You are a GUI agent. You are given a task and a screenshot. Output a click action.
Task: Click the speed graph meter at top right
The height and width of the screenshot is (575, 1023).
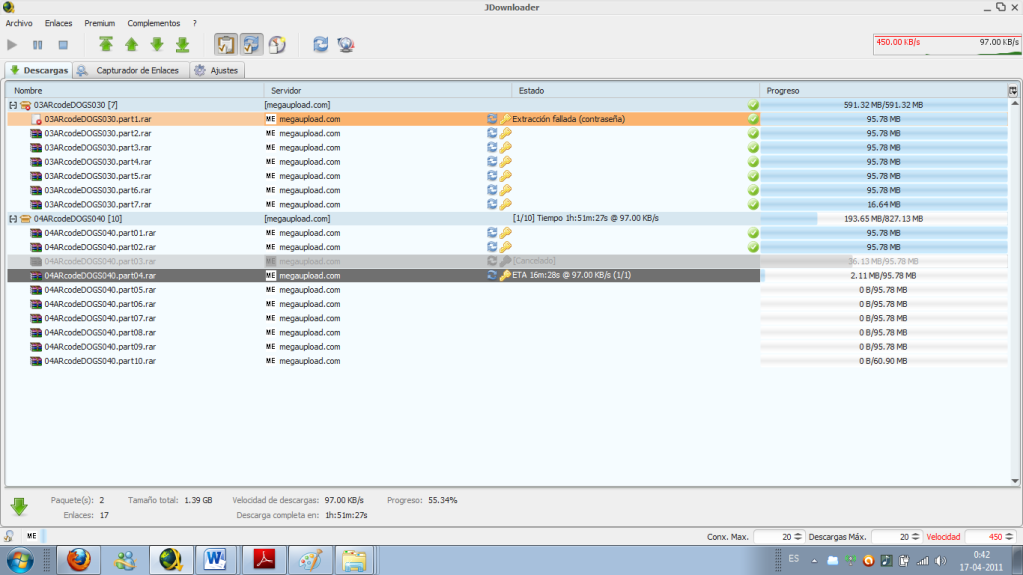947,45
